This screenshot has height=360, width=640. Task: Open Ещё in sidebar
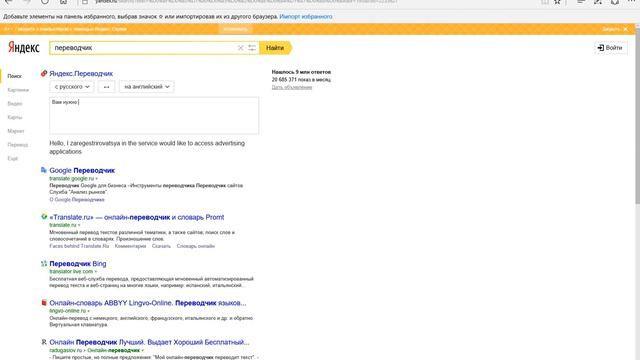(x=13, y=158)
